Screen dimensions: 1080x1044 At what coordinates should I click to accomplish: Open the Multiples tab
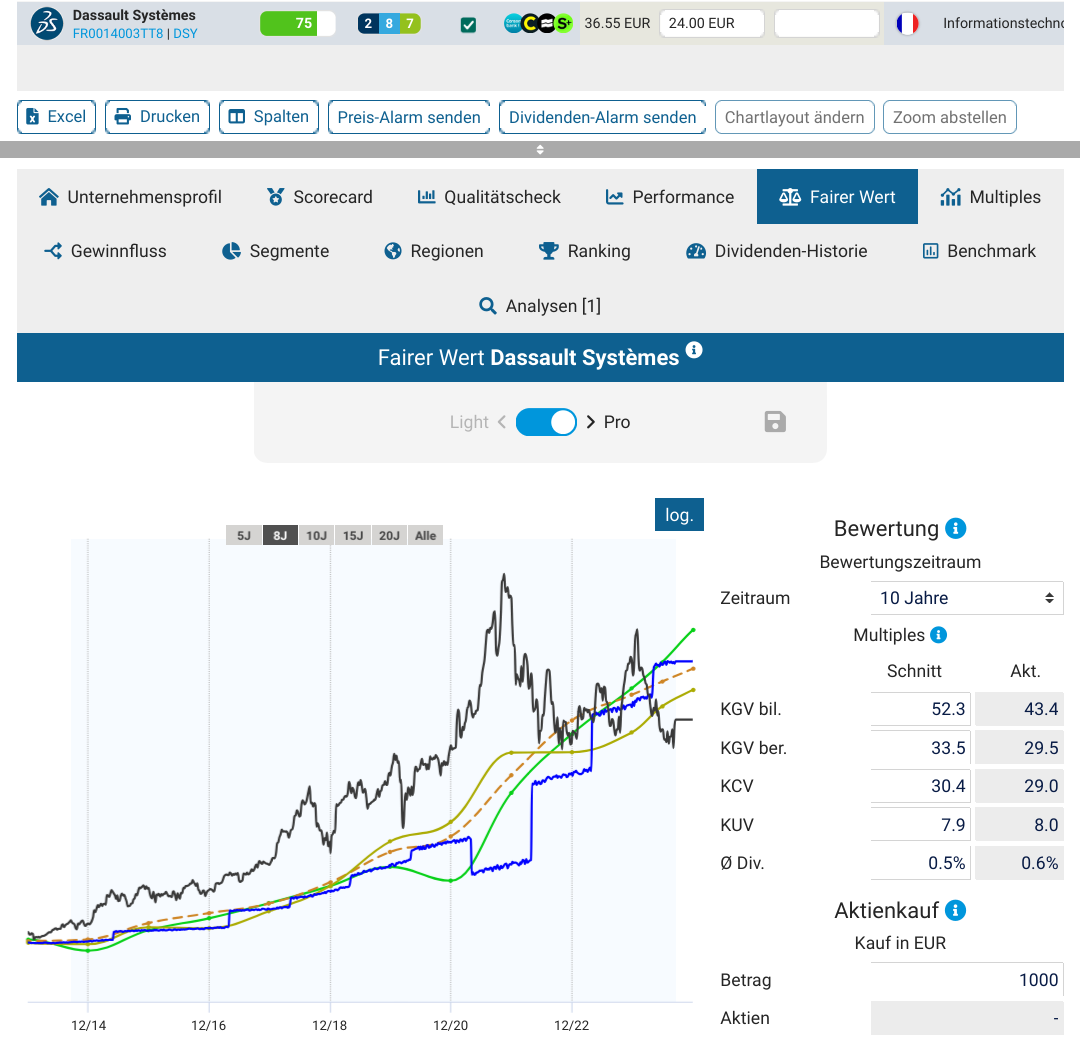coord(990,197)
